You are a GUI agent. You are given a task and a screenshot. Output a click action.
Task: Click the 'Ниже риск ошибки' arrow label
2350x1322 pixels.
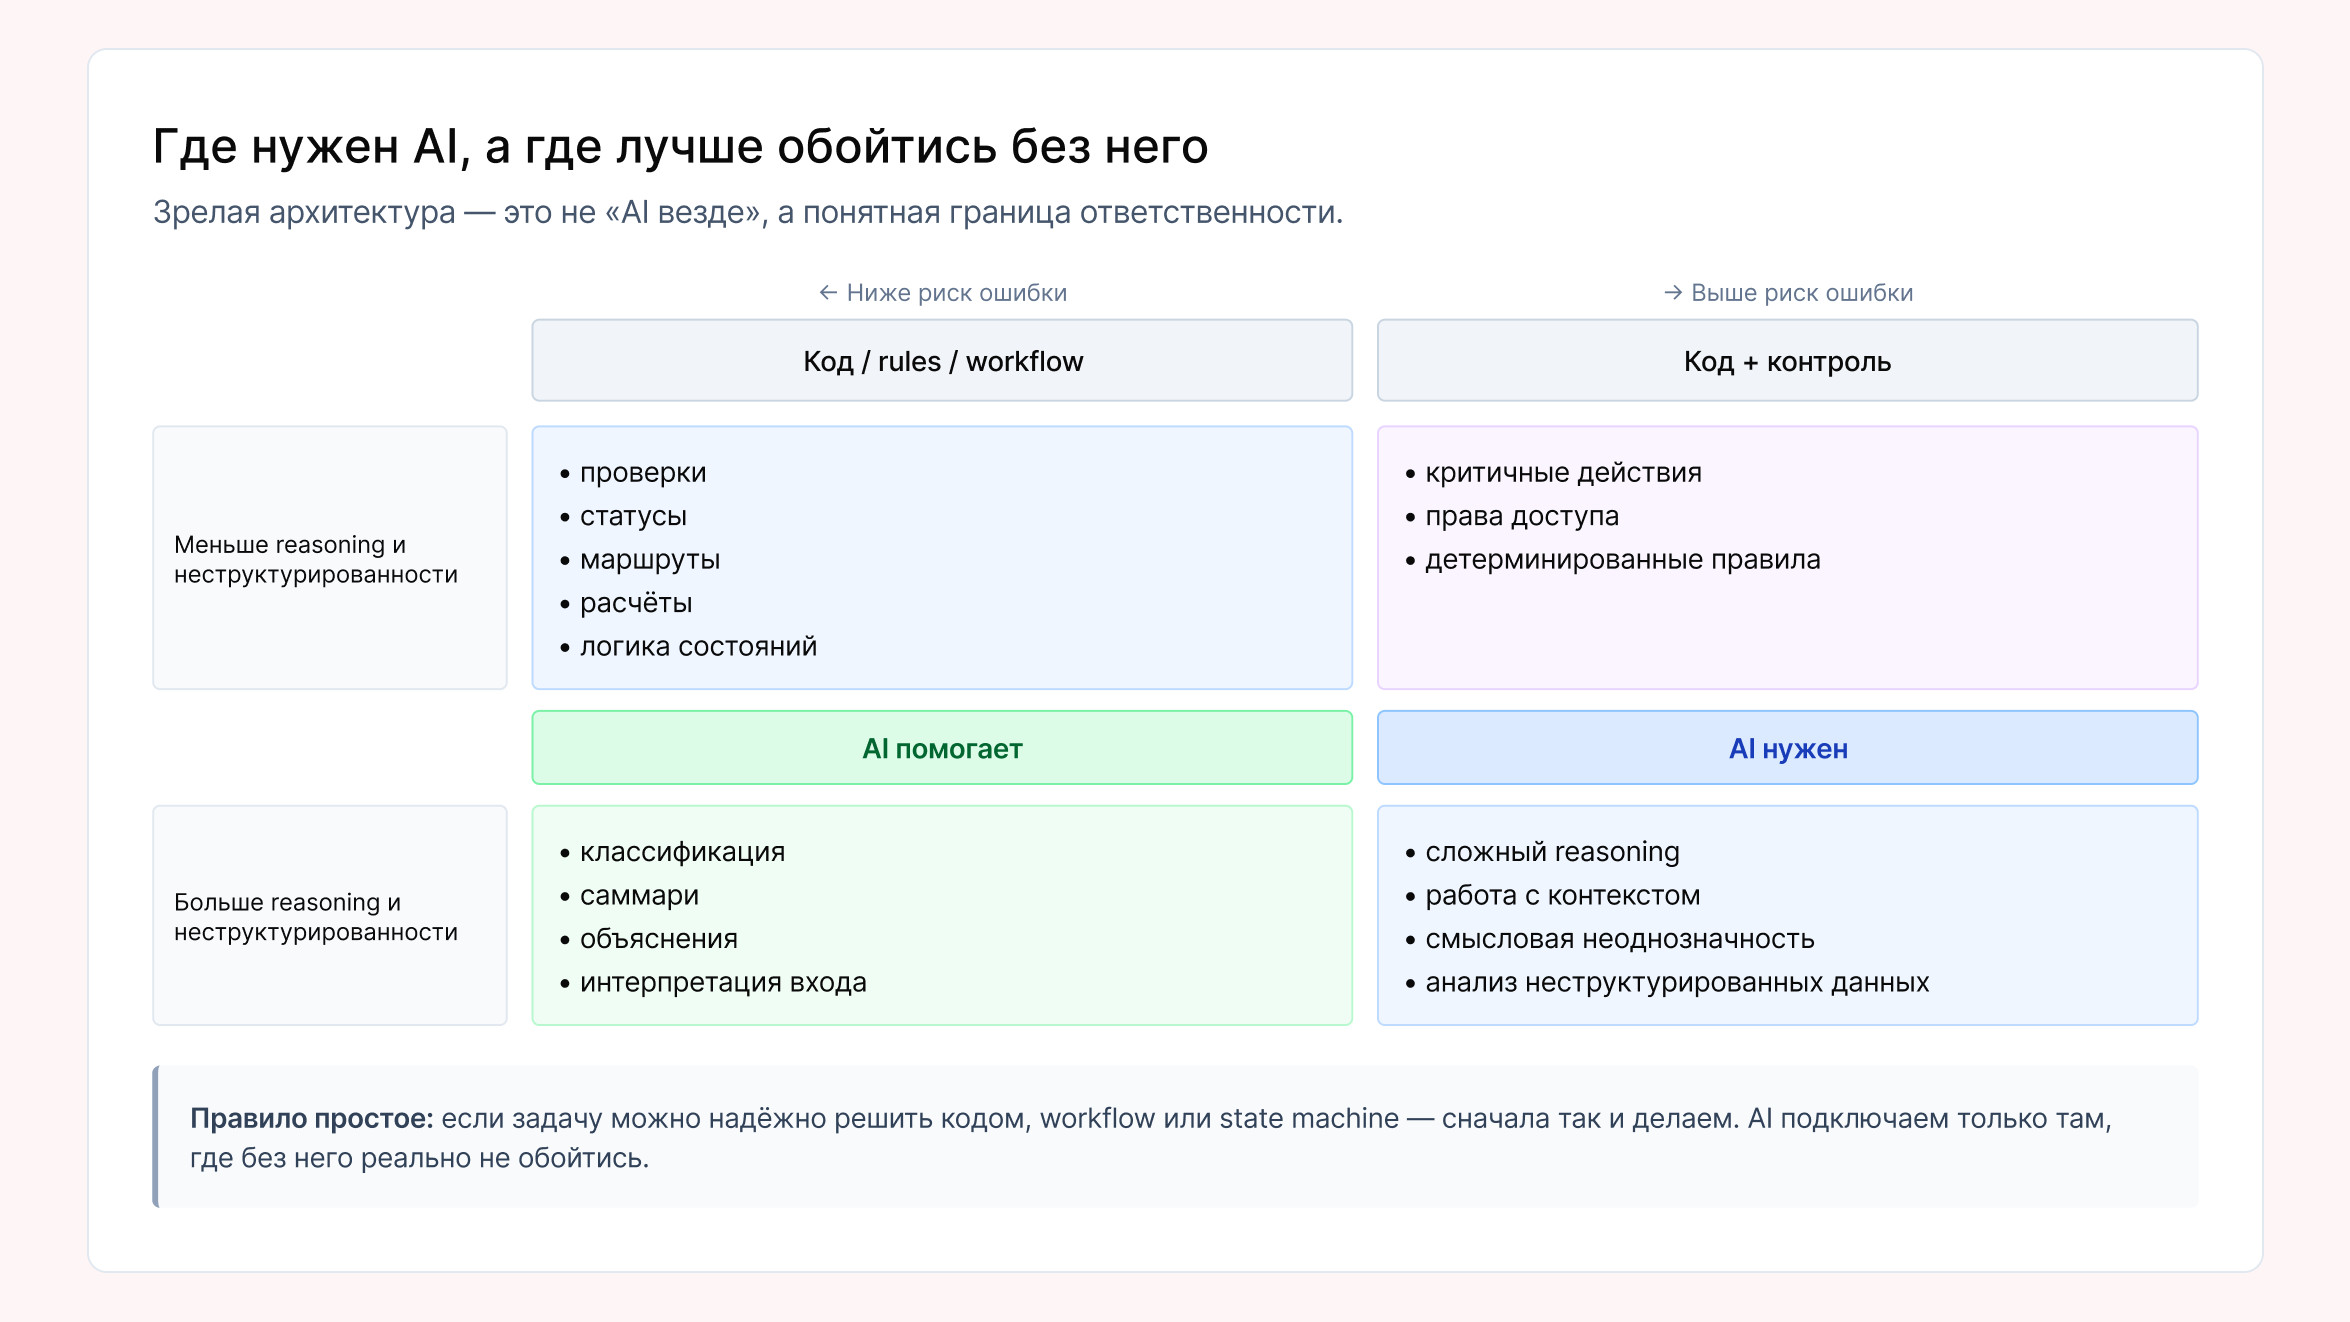tap(943, 293)
